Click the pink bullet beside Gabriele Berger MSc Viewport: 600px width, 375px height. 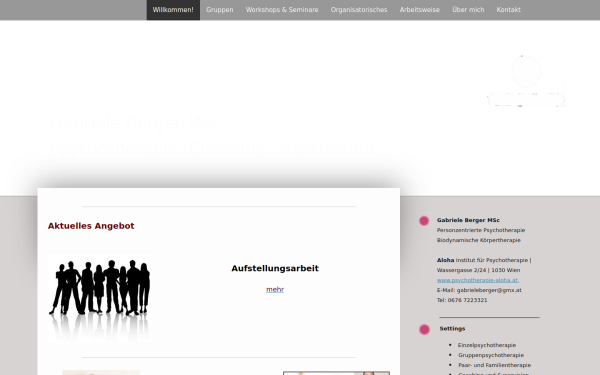pyautogui.click(x=424, y=221)
